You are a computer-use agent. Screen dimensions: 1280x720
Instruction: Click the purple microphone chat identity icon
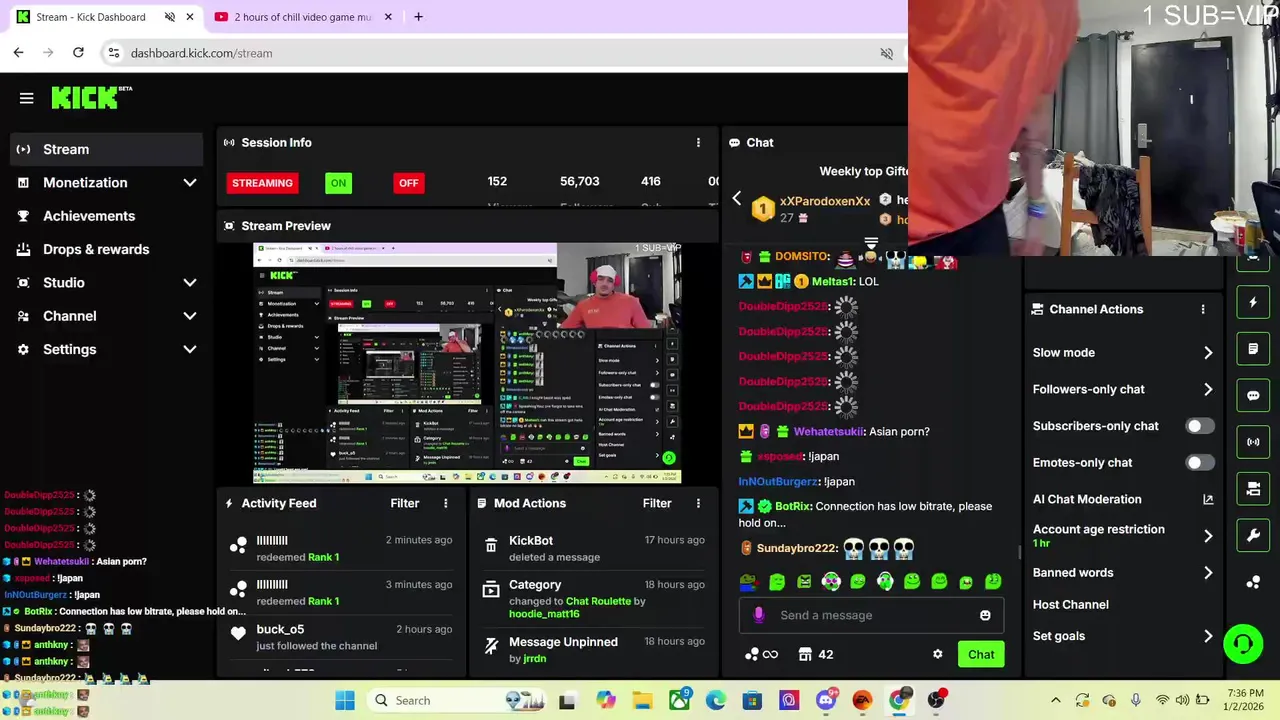coord(758,615)
